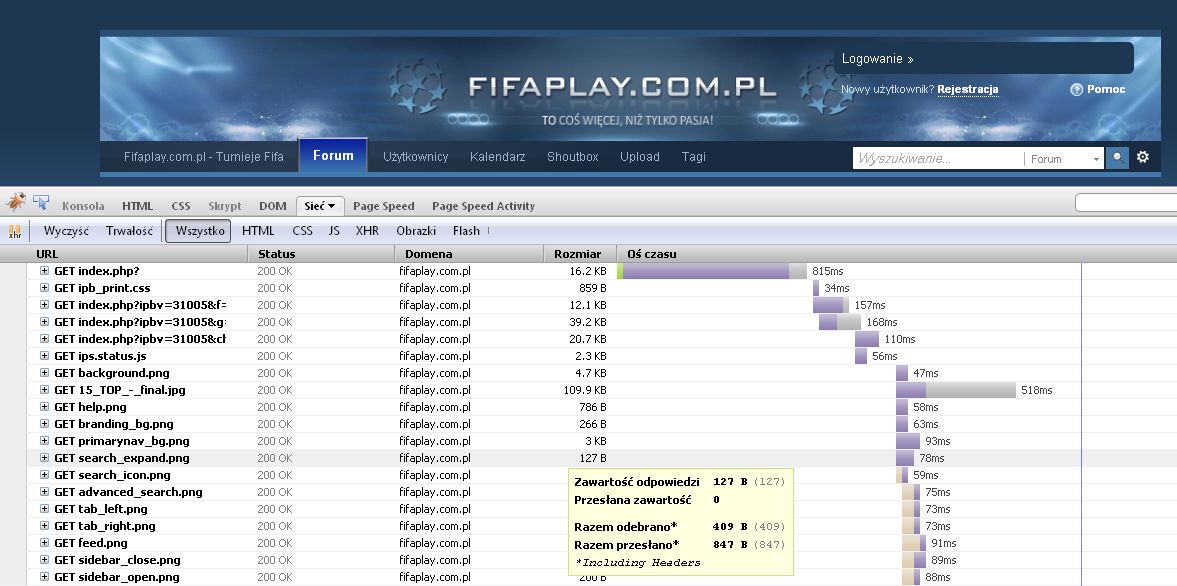Expand the GET sidebar_close.png request
This screenshot has width=1177, height=586.
click(x=44, y=560)
